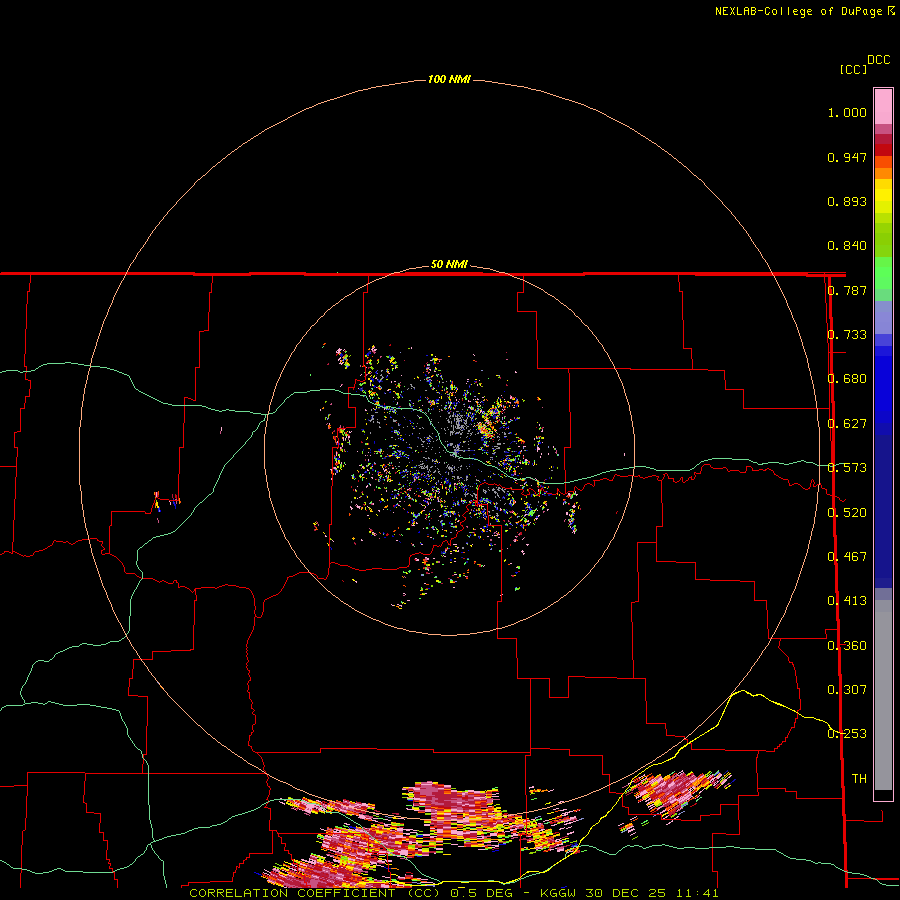
Task: Click the 50 NMI range ring label
Action: 449,264
